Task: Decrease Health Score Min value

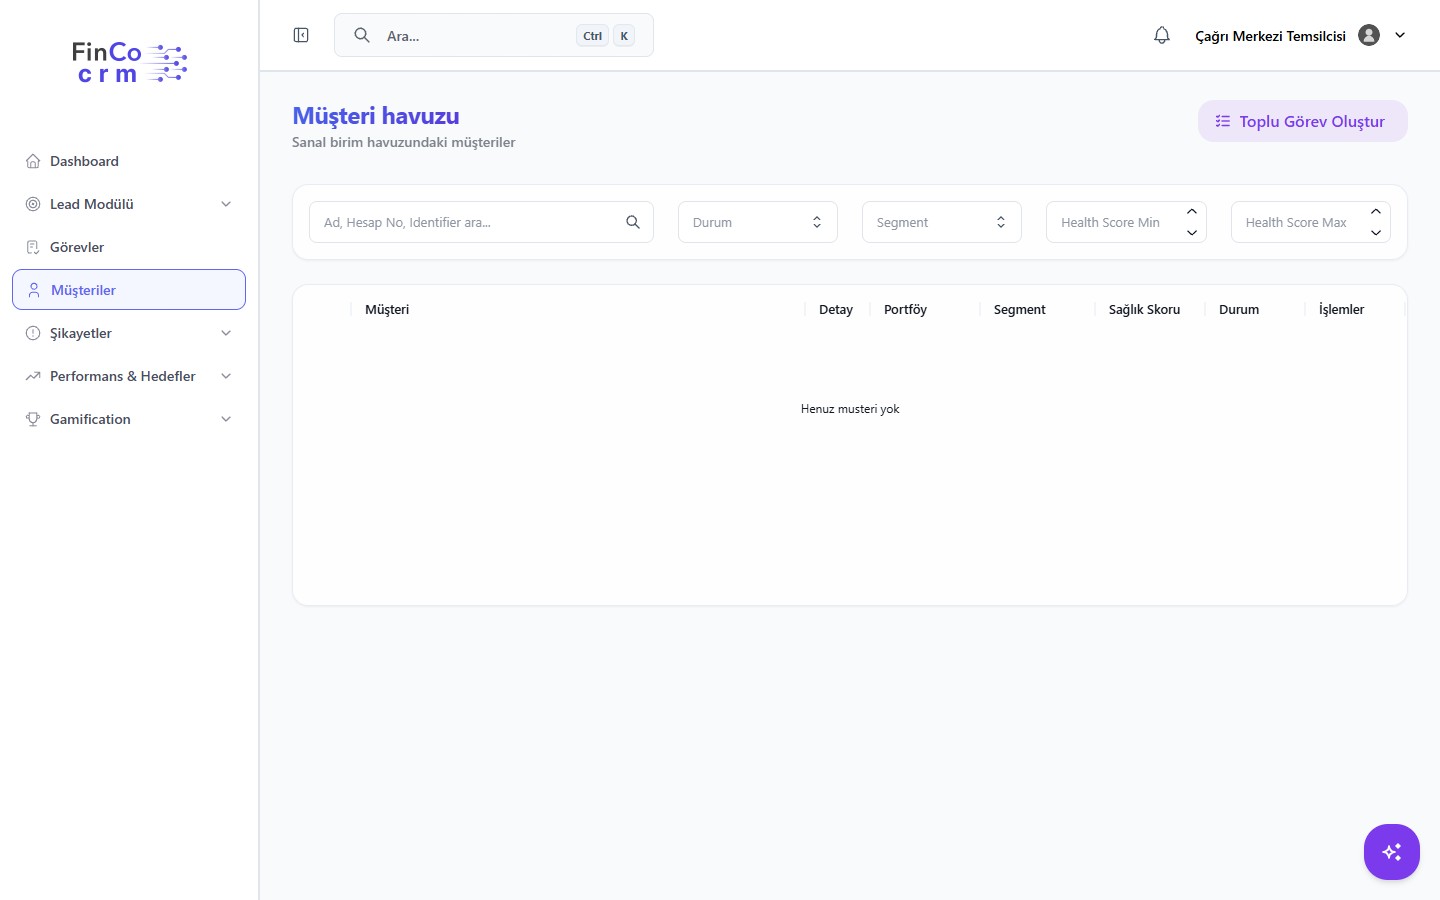Action: point(1192,232)
